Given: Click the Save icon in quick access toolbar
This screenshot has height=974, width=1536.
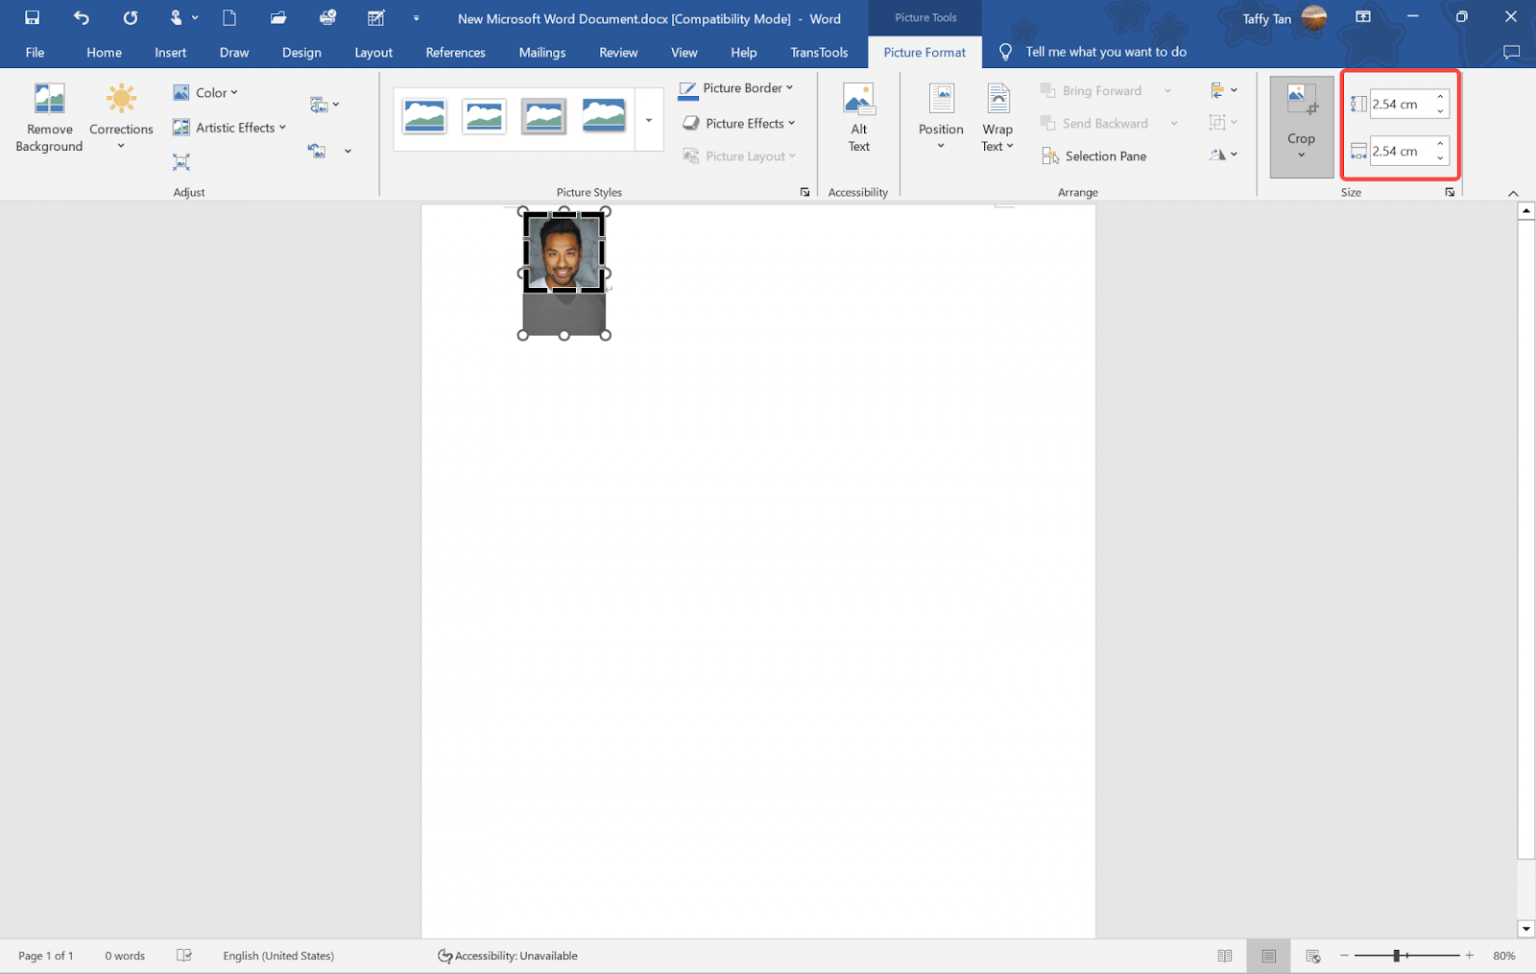Looking at the screenshot, I should [x=32, y=18].
